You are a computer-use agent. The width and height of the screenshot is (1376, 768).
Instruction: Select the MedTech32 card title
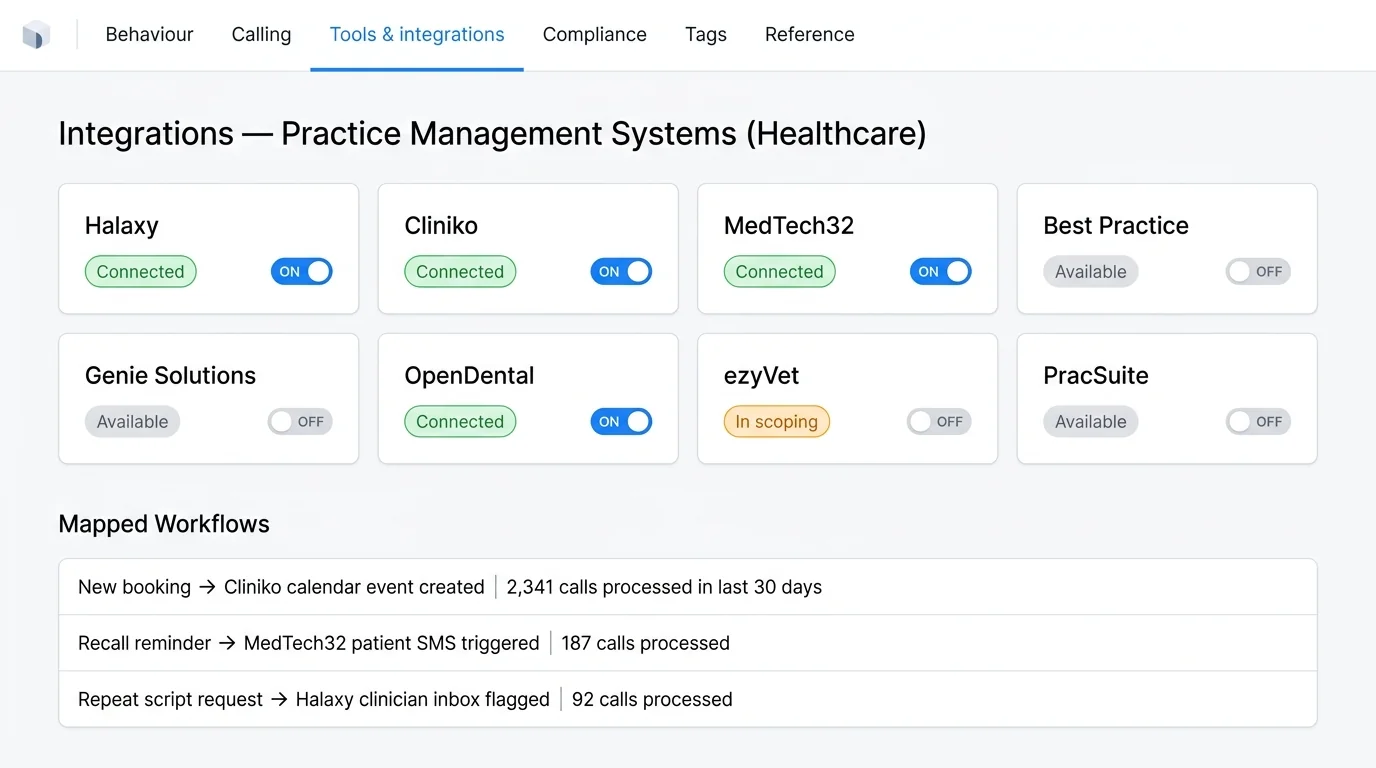pyautogui.click(x=789, y=226)
